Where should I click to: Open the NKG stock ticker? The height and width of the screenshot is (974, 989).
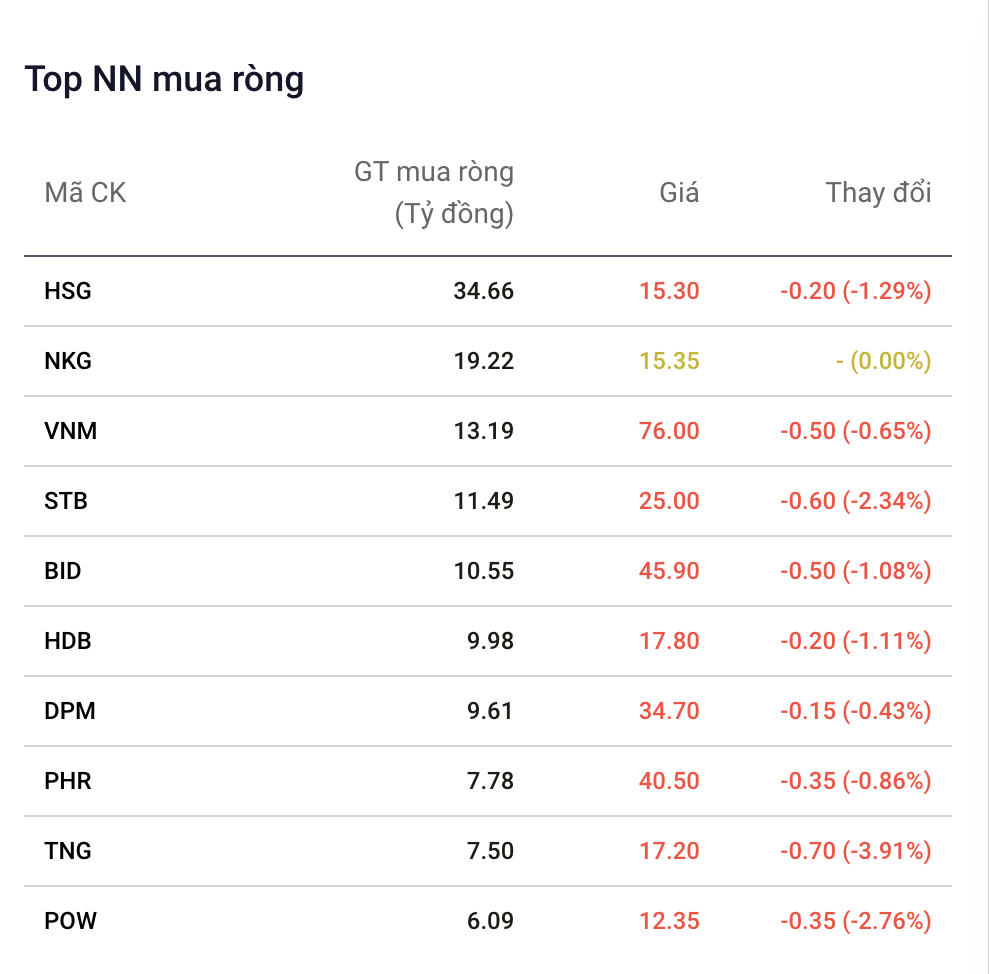click(68, 361)
